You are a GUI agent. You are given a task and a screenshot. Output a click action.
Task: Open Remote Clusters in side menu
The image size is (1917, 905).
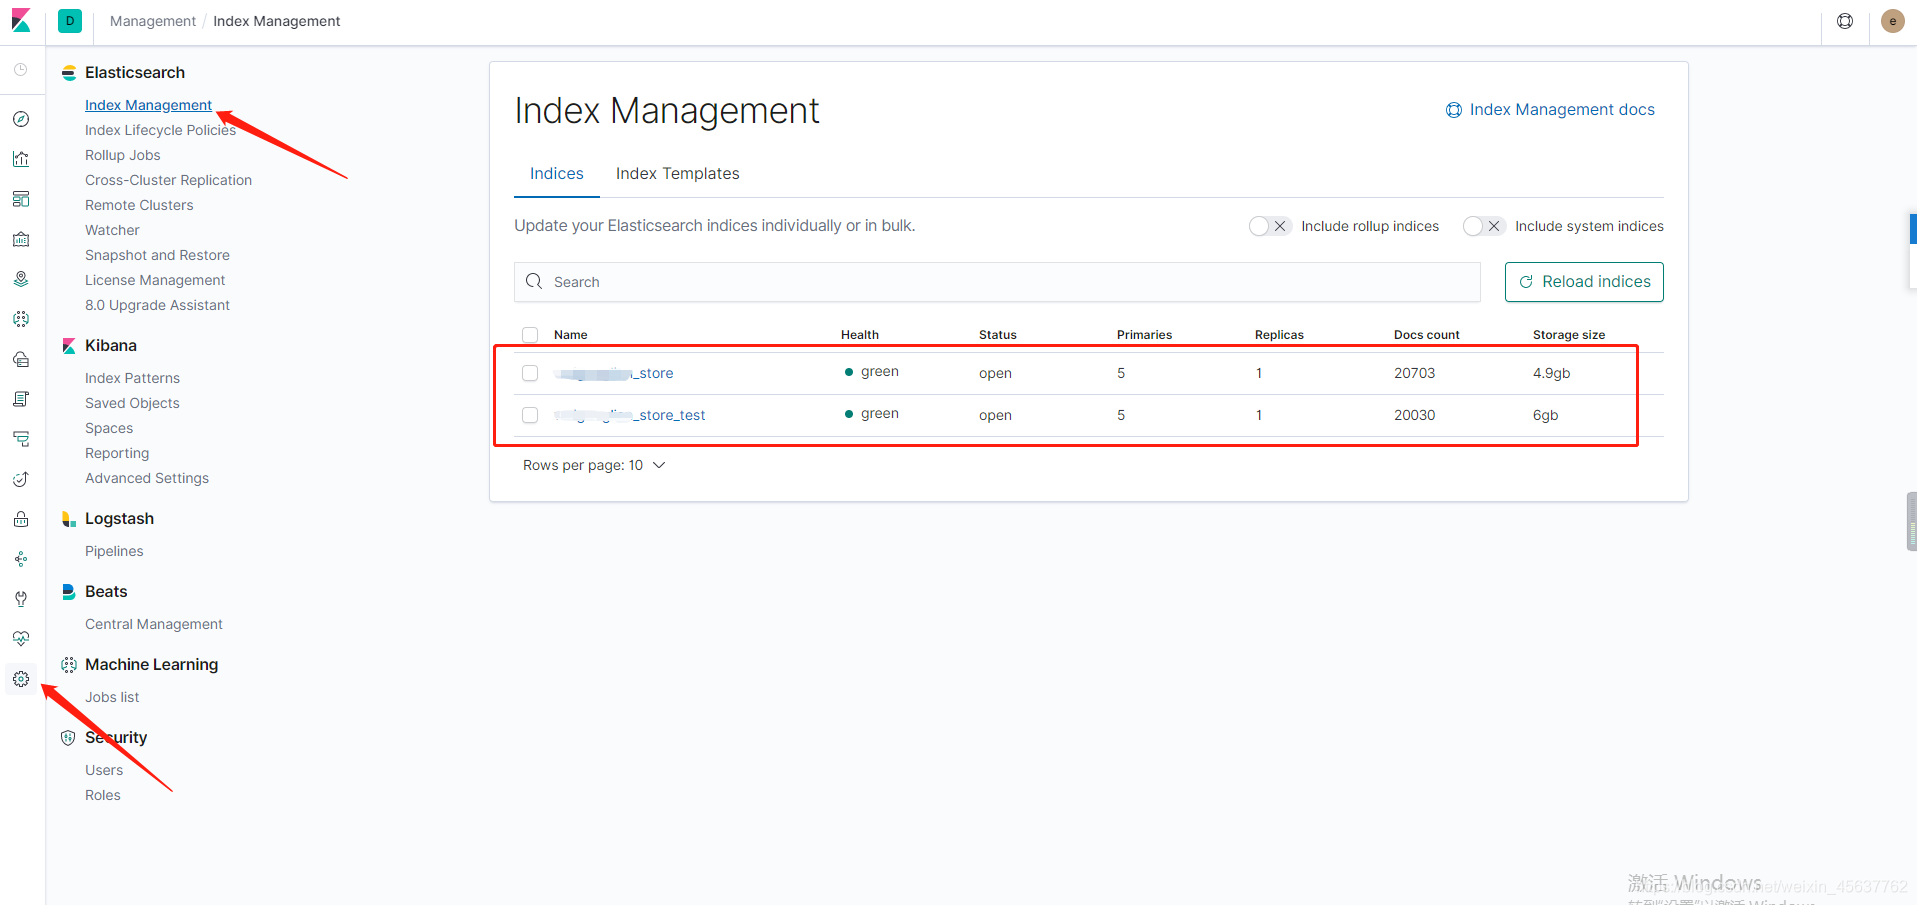[139, 205]
